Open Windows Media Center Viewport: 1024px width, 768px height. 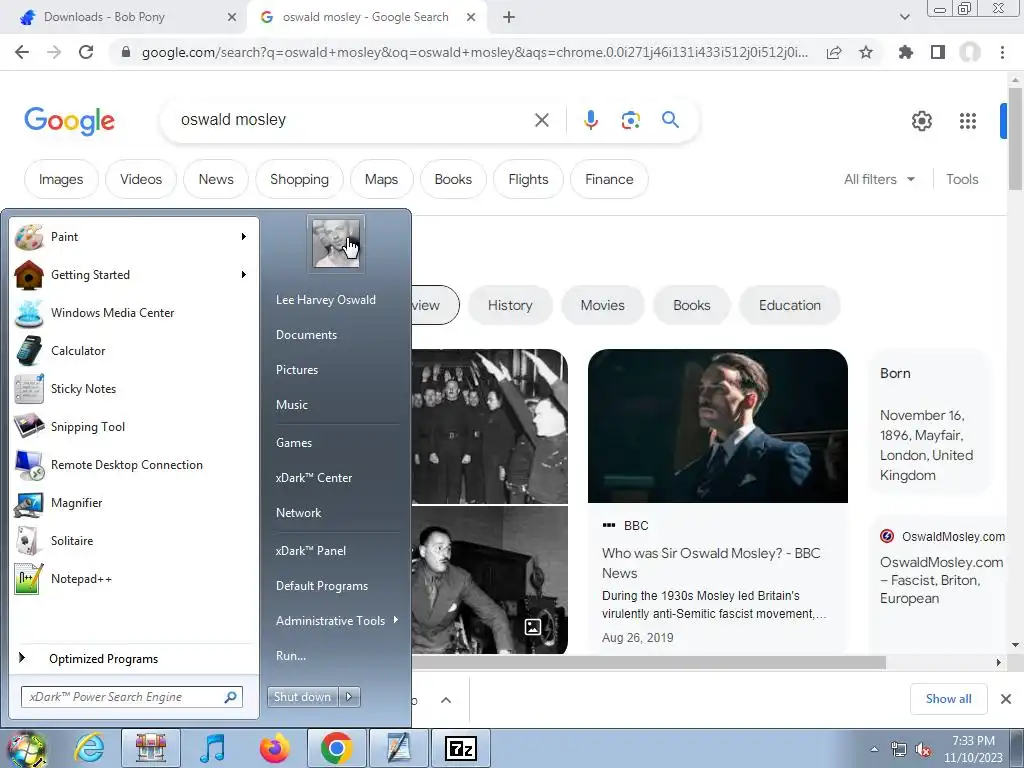point(134,313)
